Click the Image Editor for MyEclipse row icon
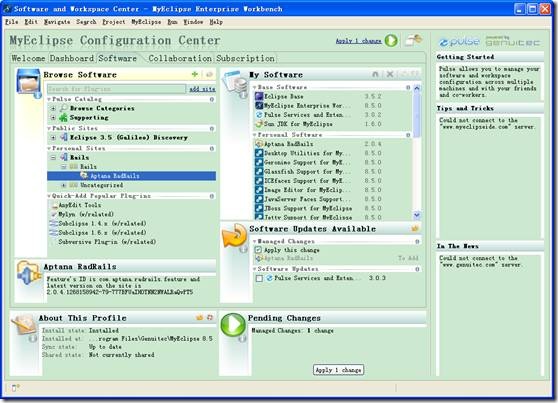Image resolution: width=558 pixels, height=403 pixels. point(259,190)
